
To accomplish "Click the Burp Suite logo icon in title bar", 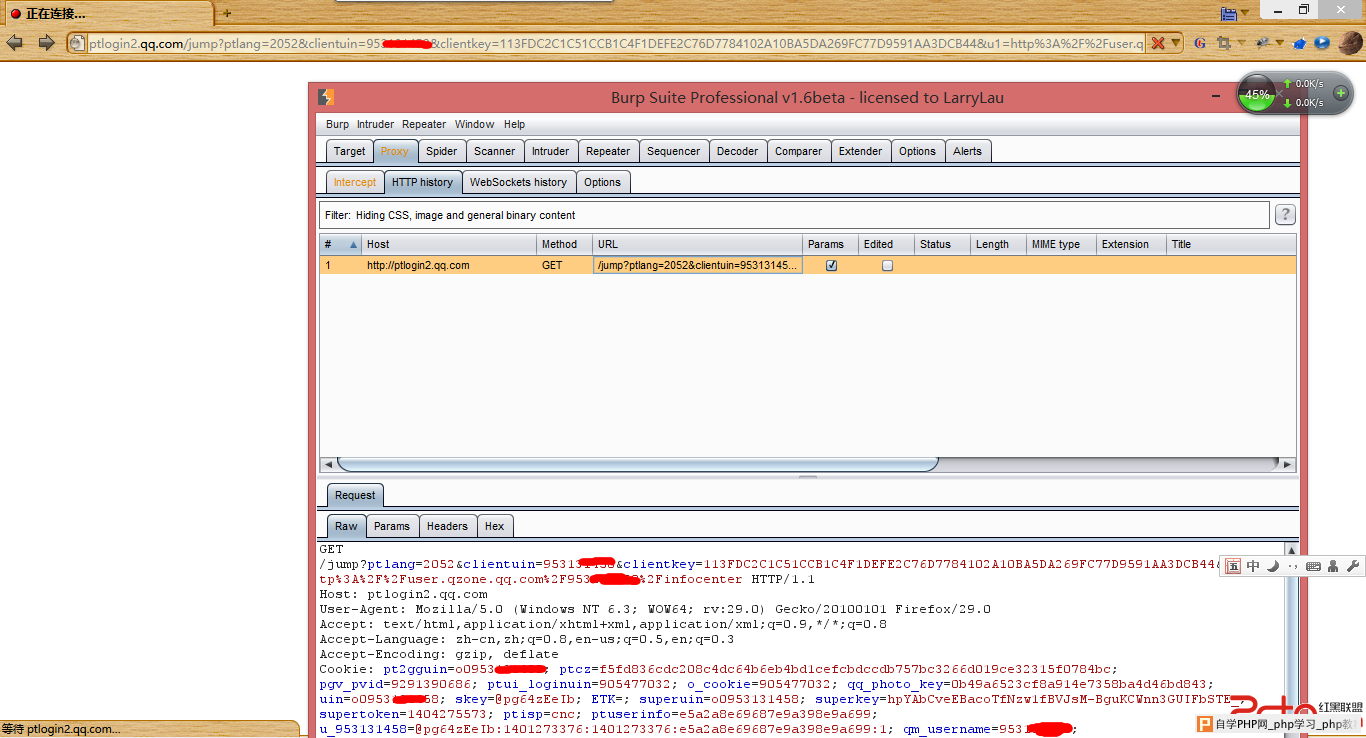I will [326, 97].
